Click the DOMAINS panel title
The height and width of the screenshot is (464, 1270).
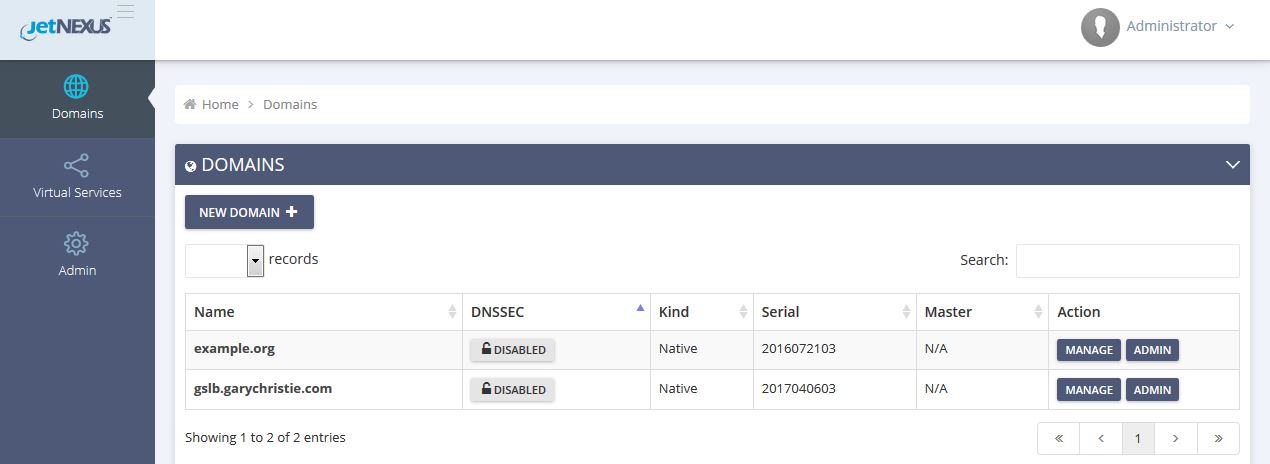click(243, 164)
